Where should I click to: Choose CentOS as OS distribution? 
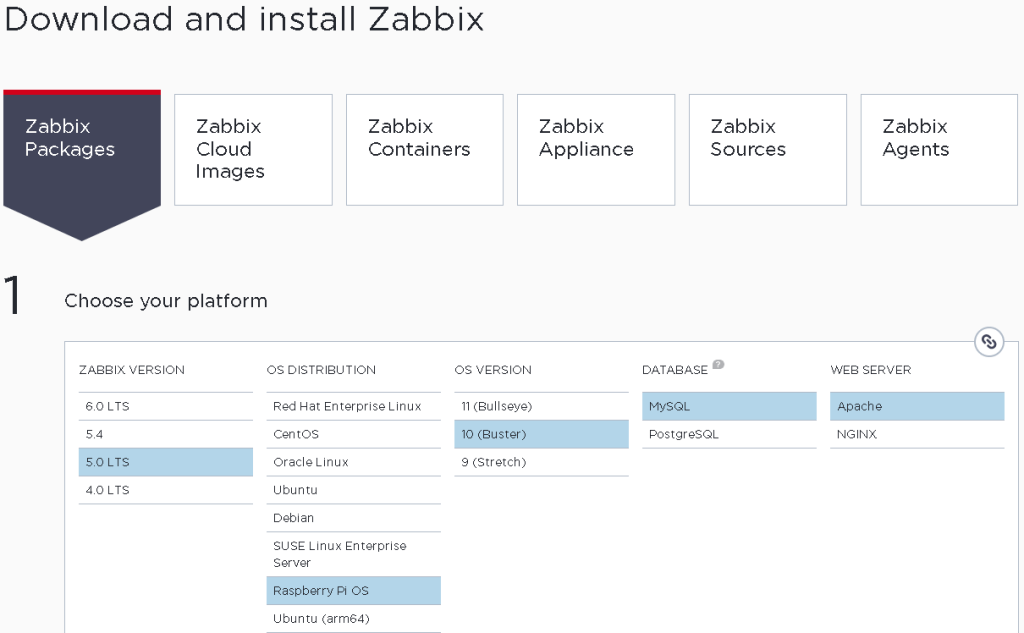coord(353,435)
